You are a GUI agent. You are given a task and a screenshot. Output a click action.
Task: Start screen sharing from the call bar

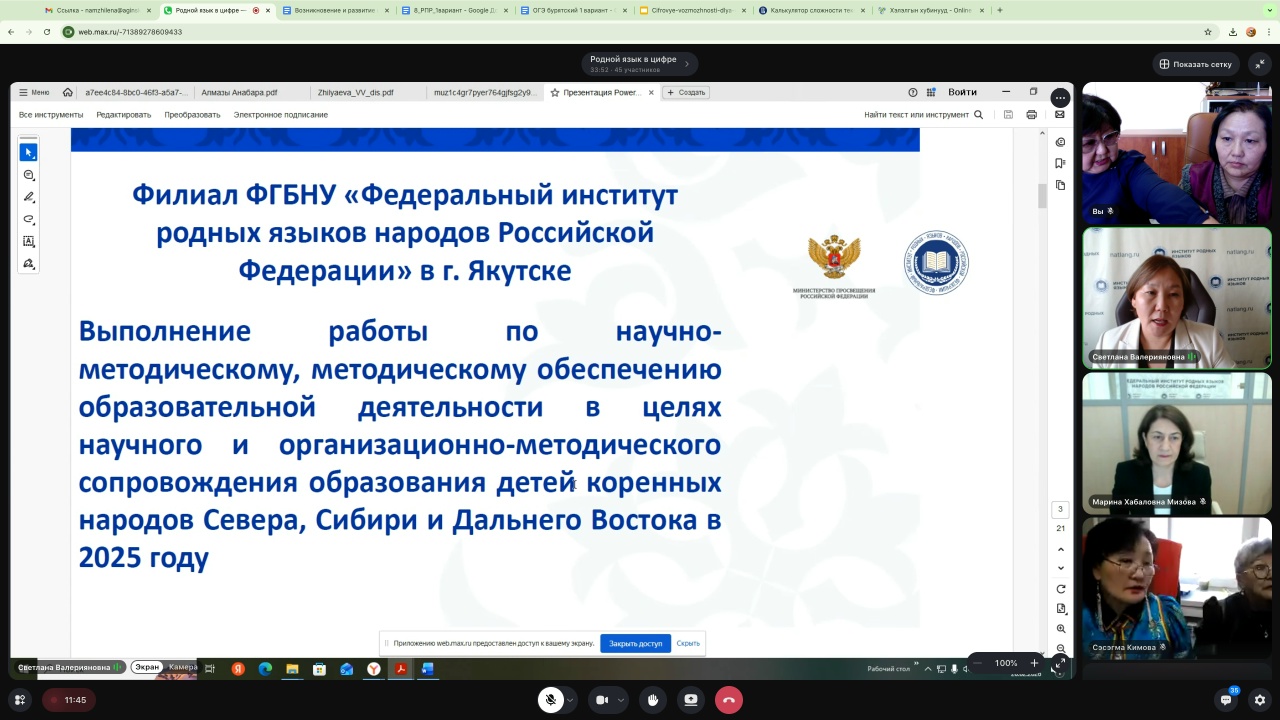click(690, 700)
